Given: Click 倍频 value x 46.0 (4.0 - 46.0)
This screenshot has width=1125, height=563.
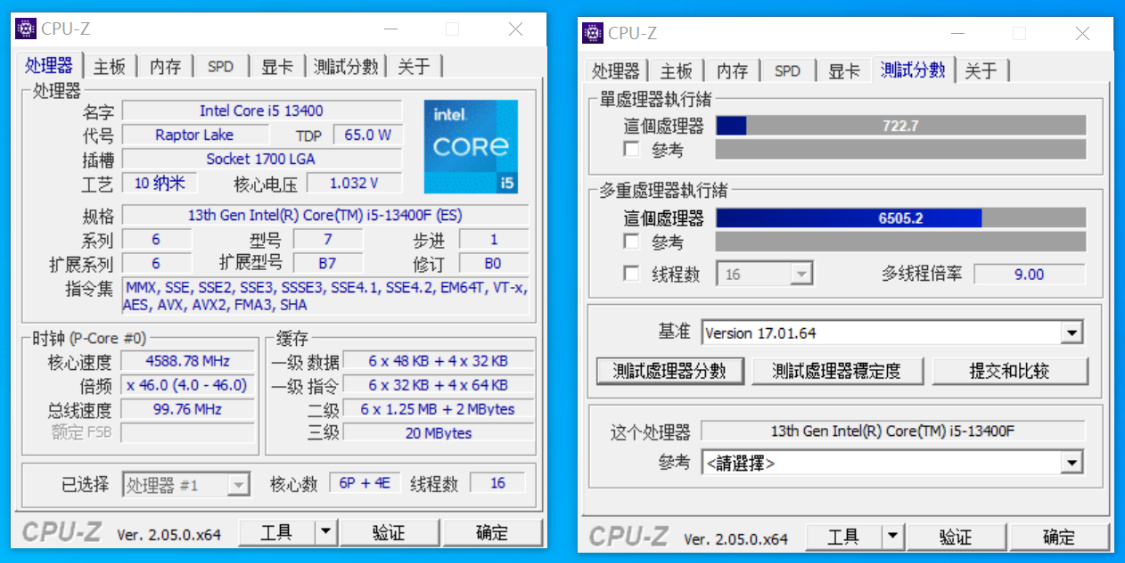Looking at the screenshot, I should [x=187, y=385].
